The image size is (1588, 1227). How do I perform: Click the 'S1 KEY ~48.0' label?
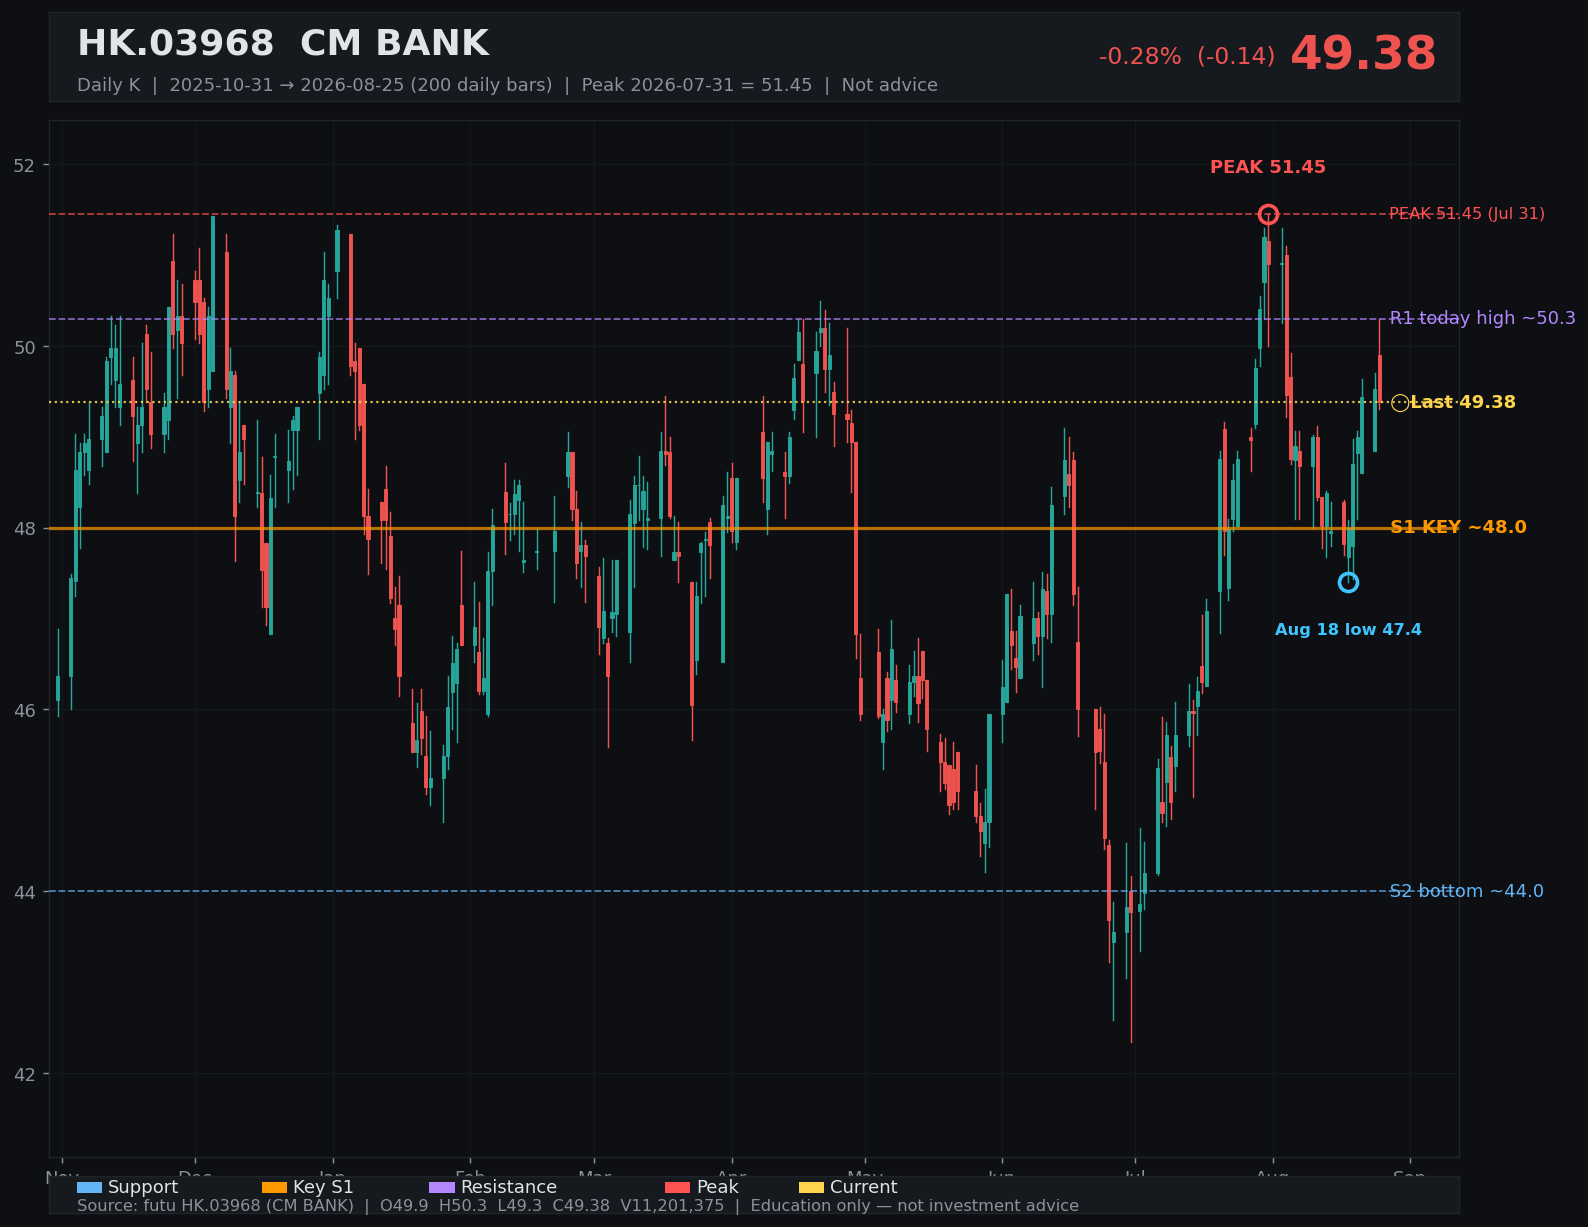pyautogui.click(x=1458, y=527)
